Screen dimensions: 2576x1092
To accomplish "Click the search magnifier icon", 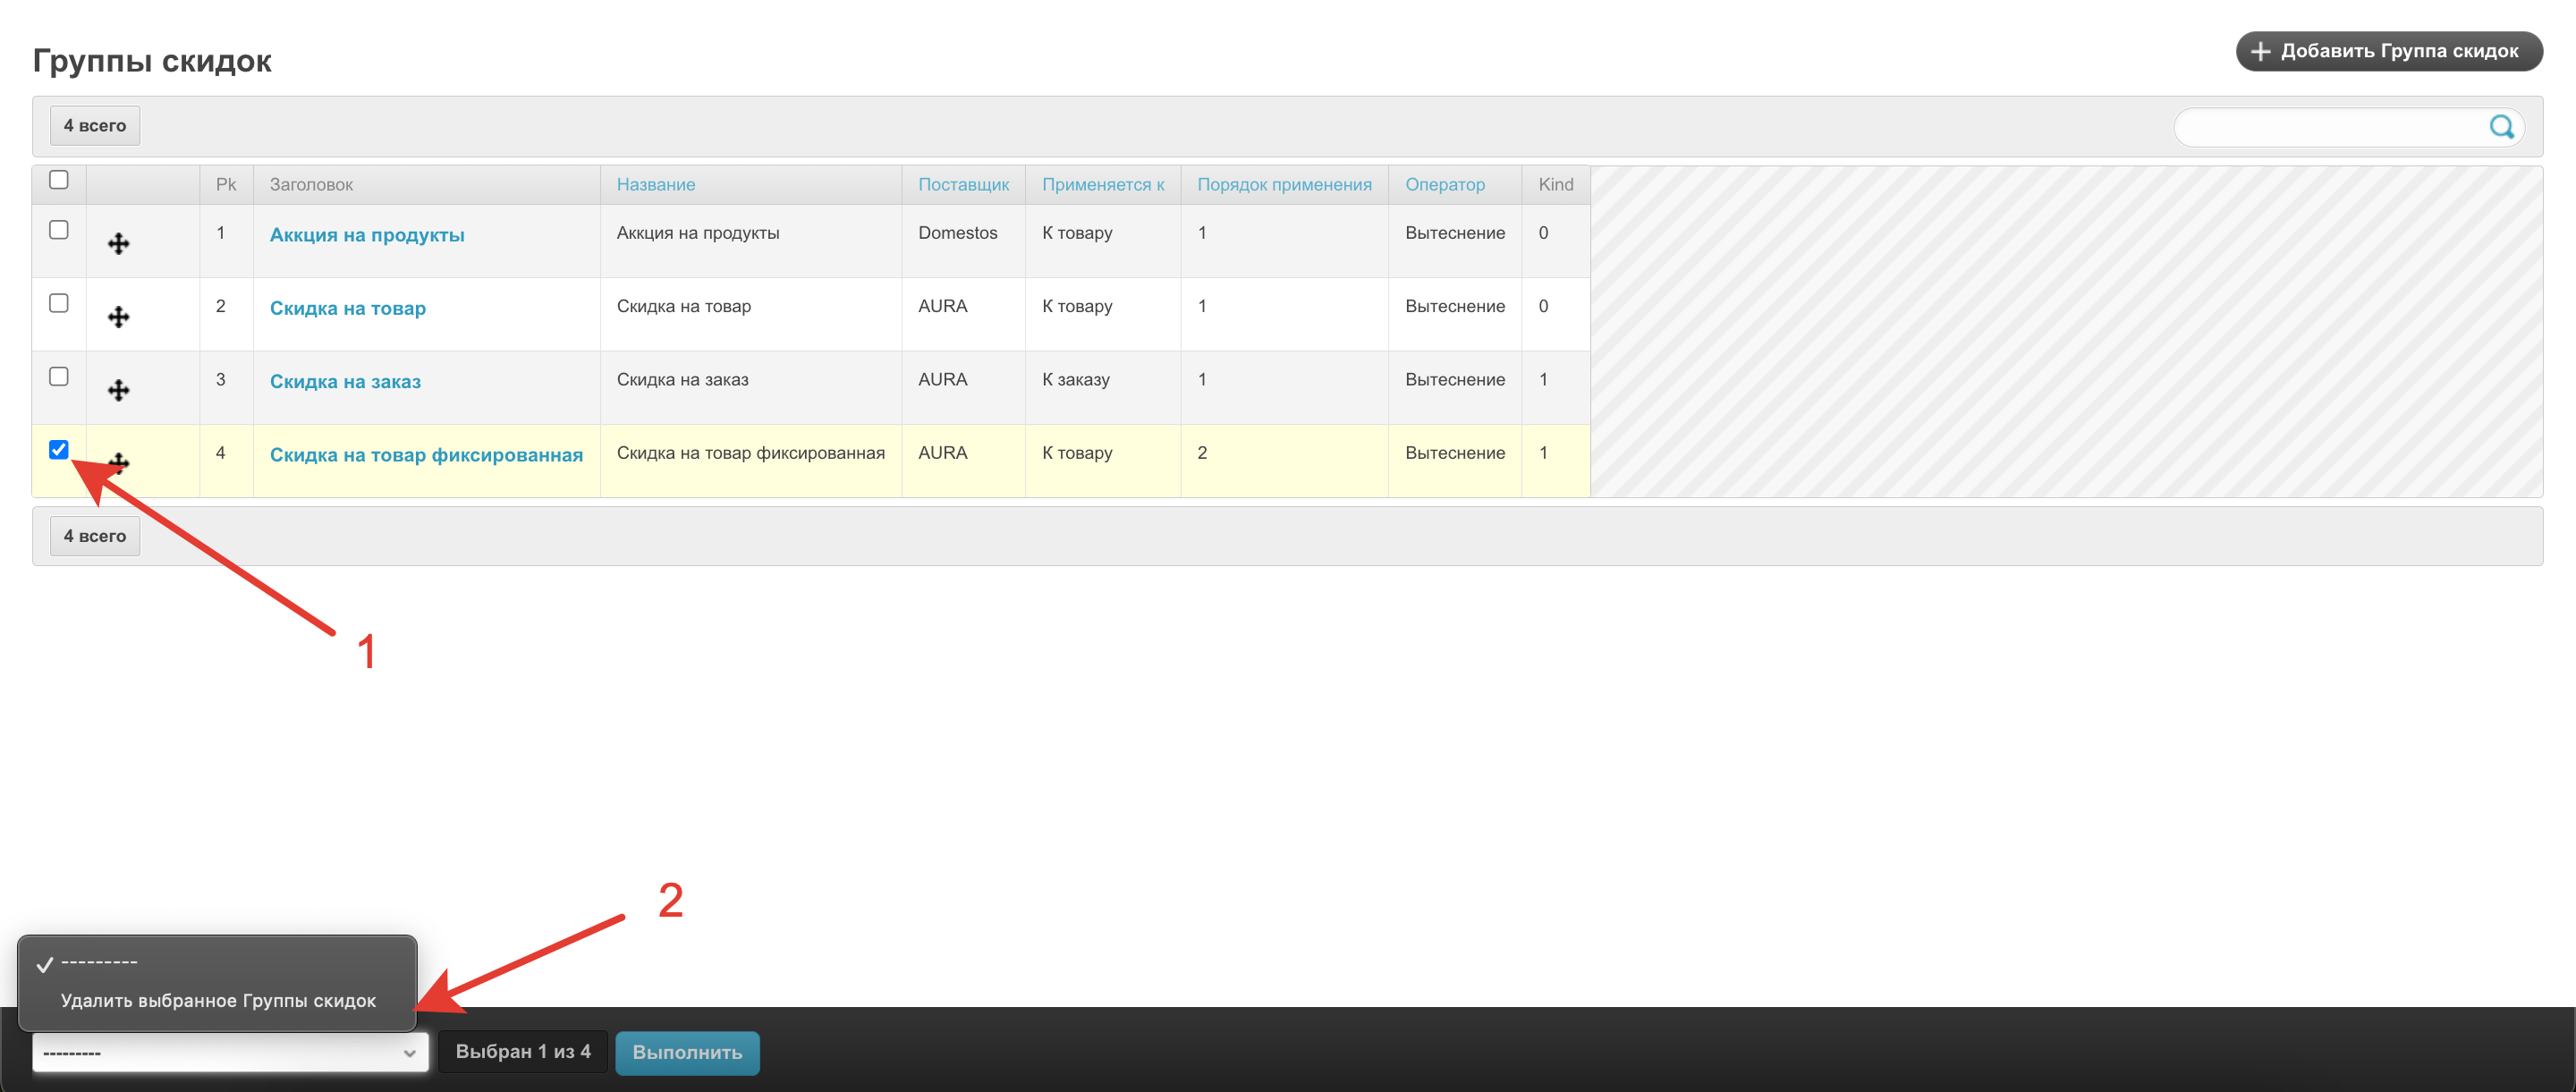I will 2501,127.
